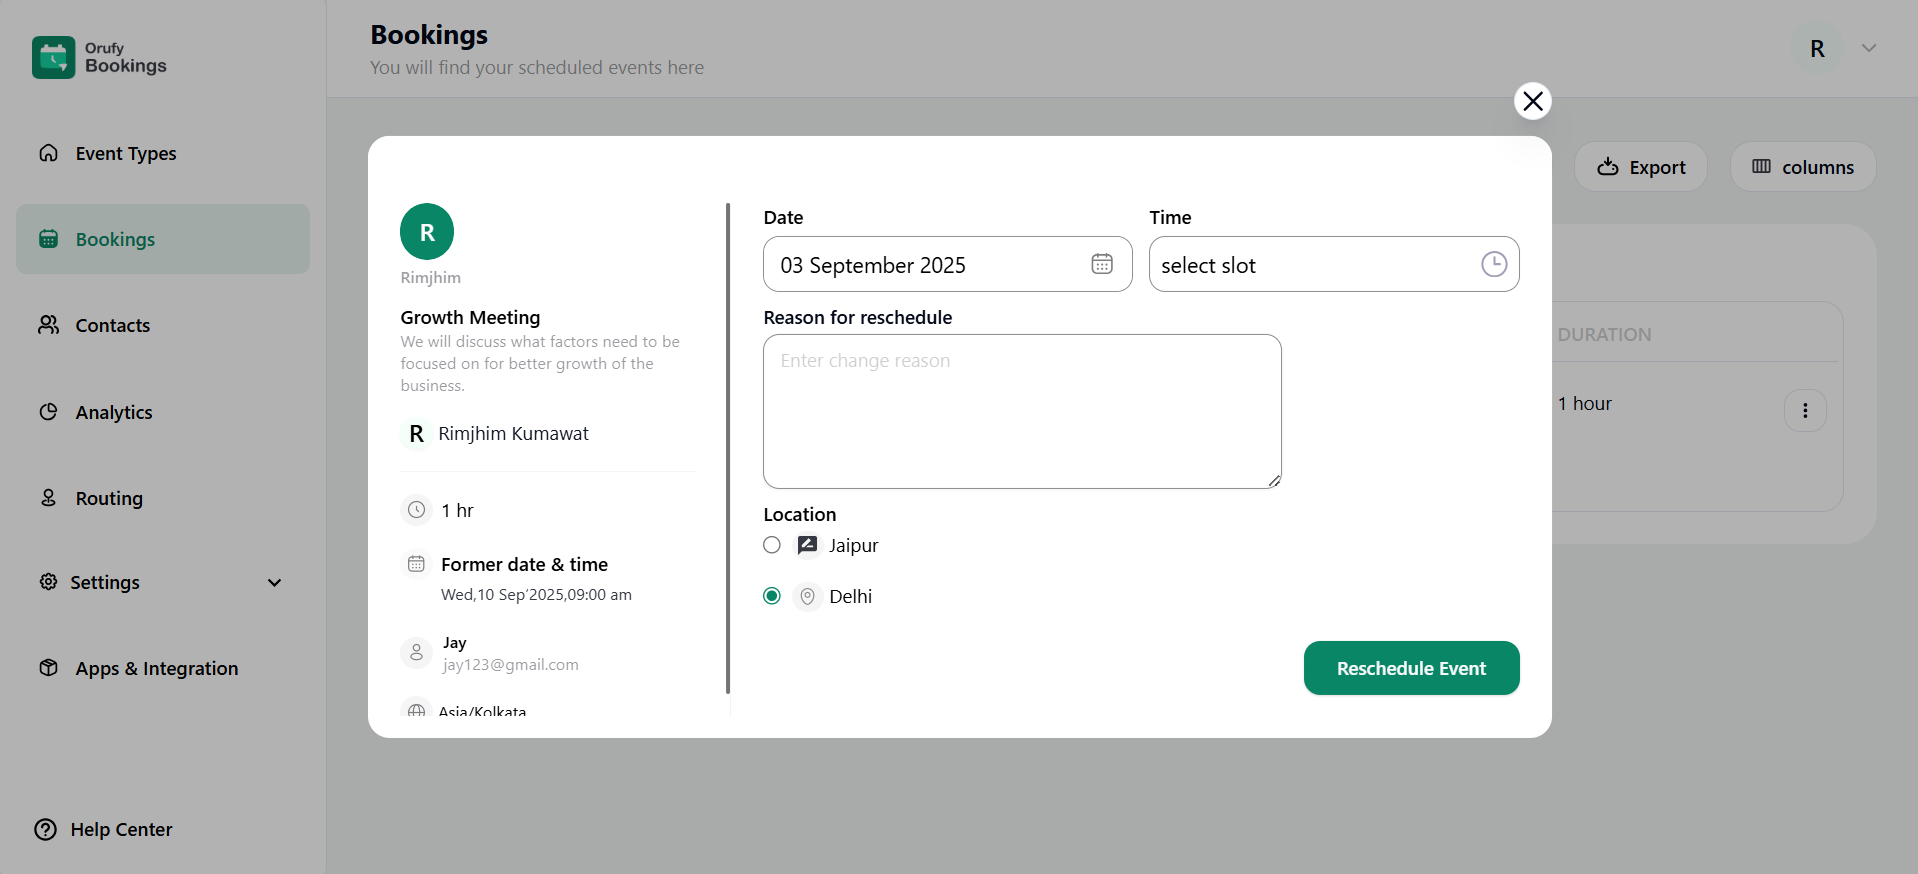
Task: Click the Orufy Bookings logo icon
Action: (53, 57)
